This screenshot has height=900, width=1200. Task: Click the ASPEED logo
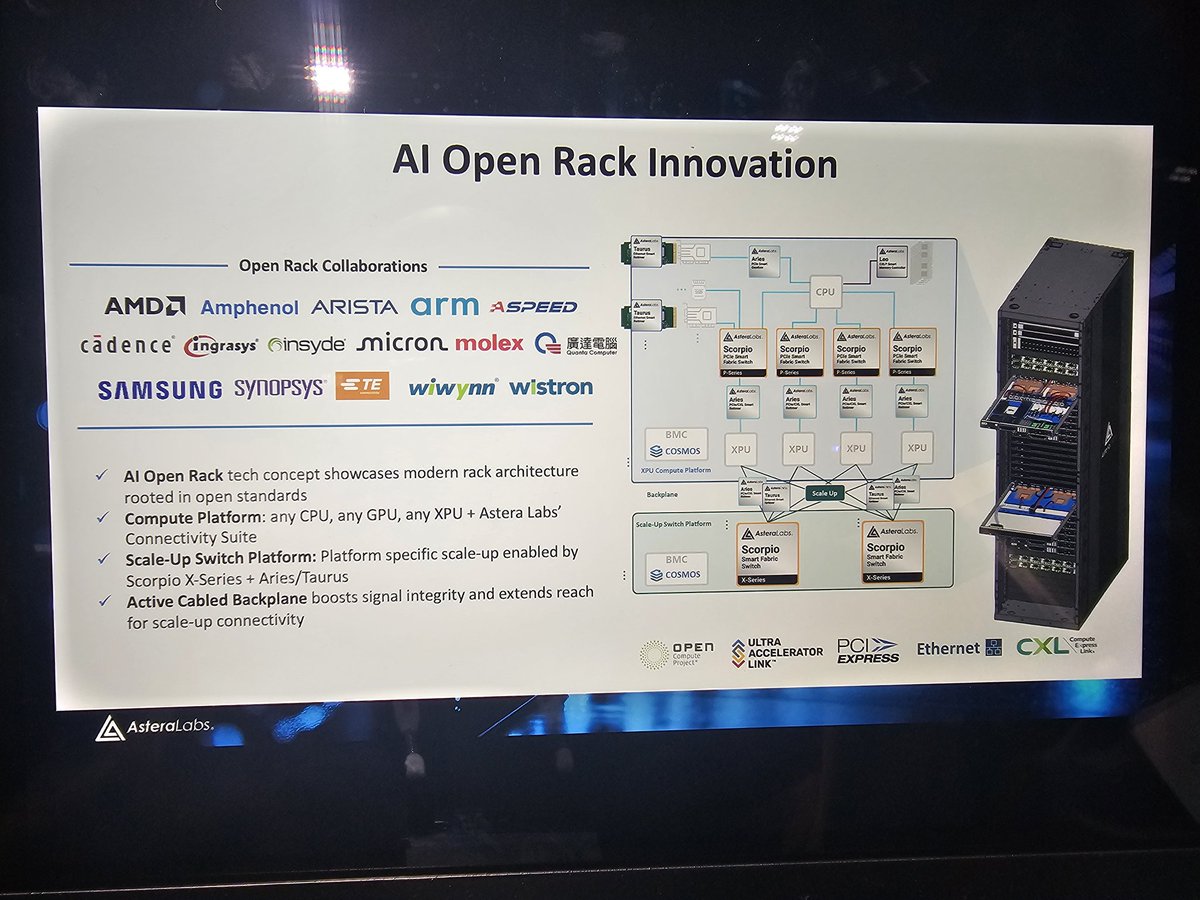533,306
